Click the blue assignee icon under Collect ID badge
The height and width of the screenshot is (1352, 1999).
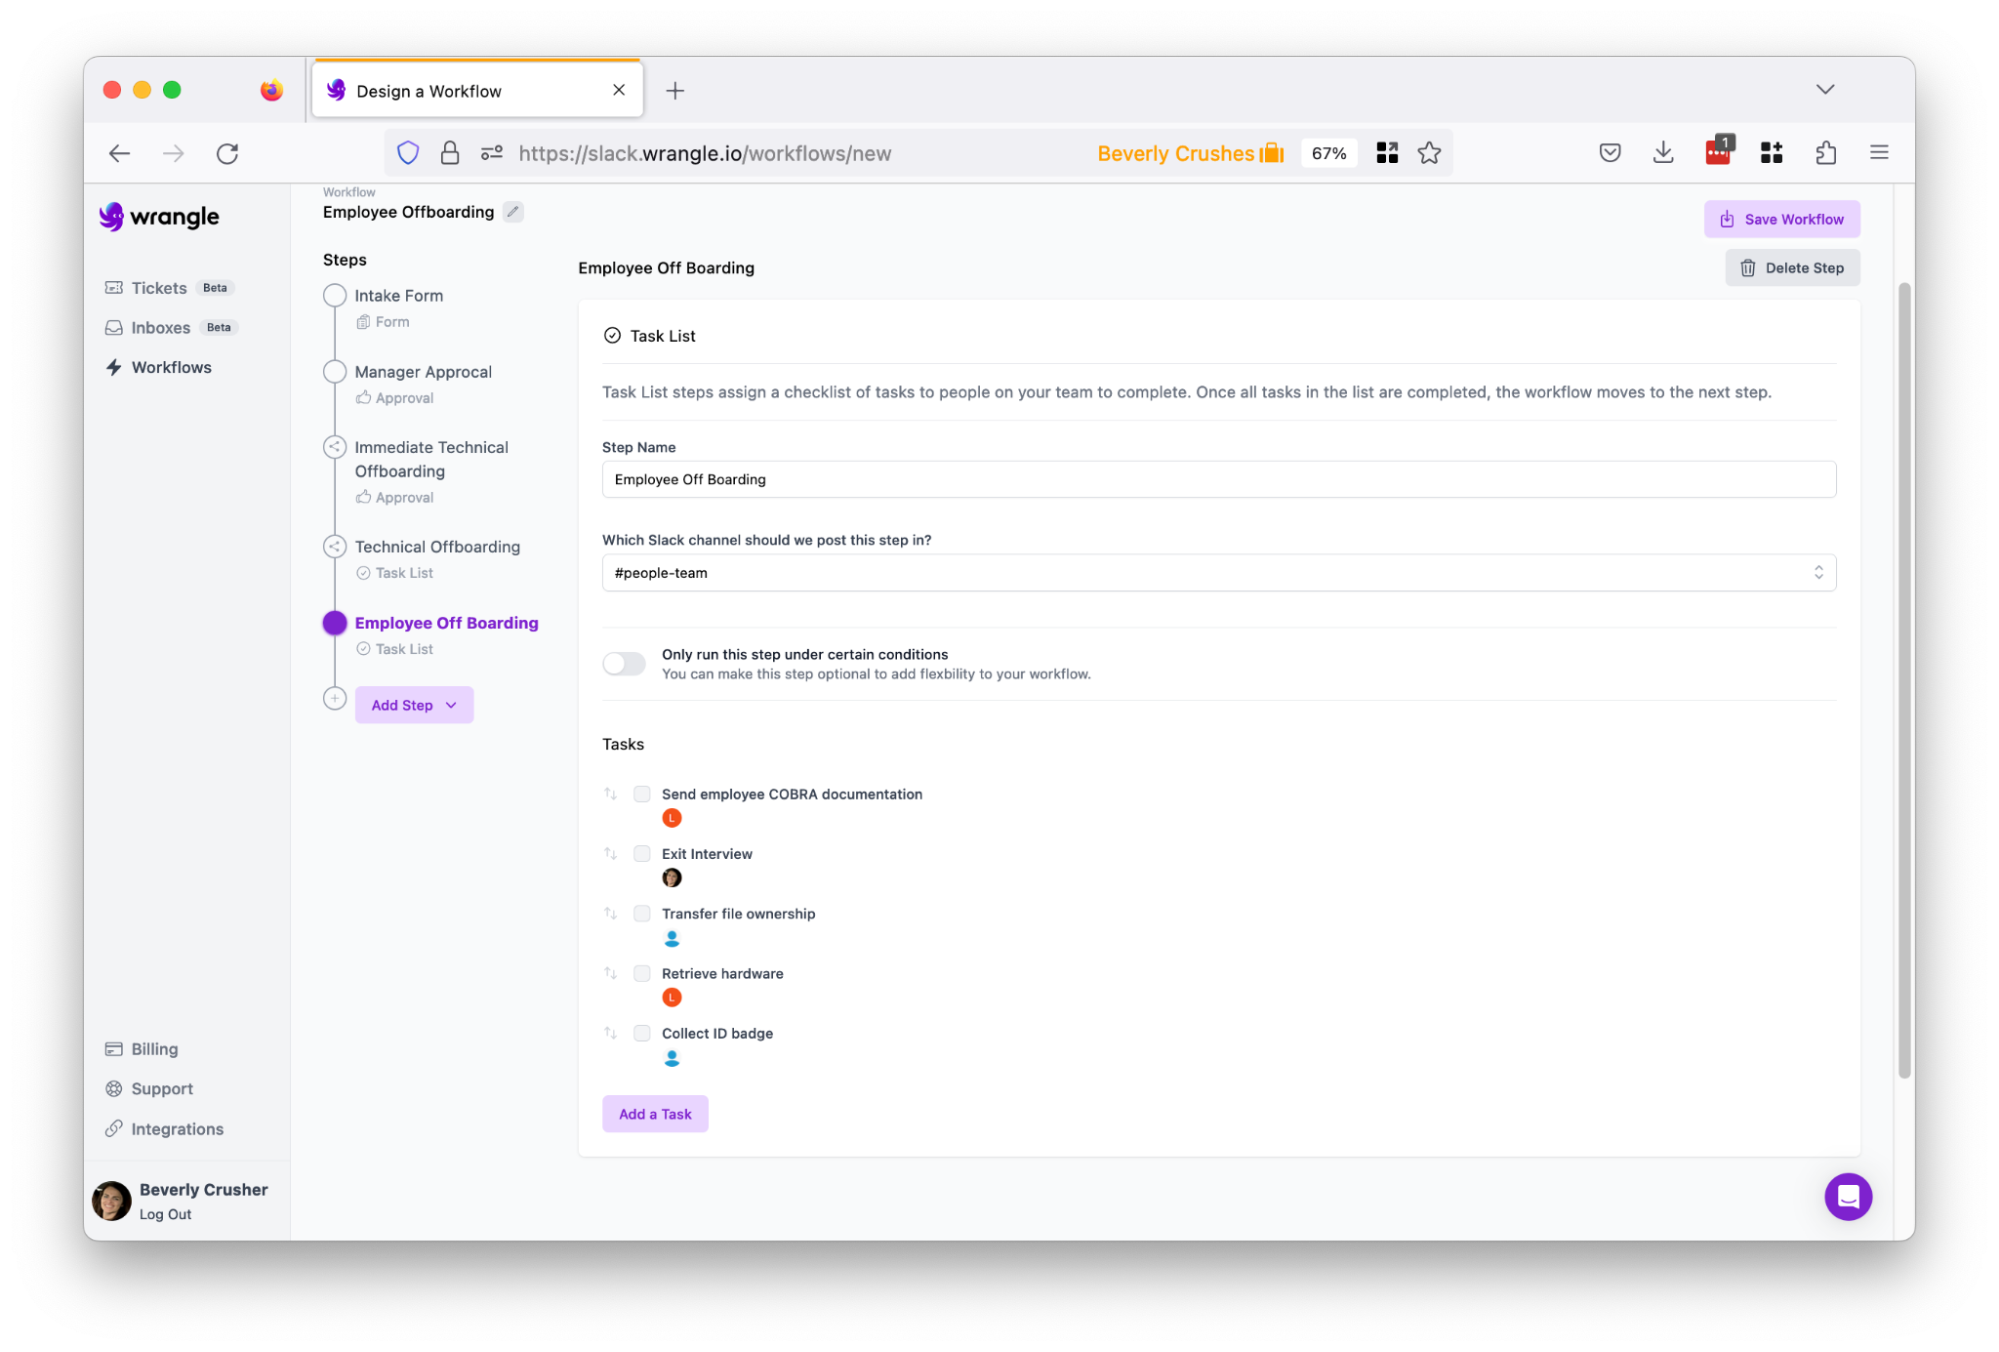(x=672, y=1058)
